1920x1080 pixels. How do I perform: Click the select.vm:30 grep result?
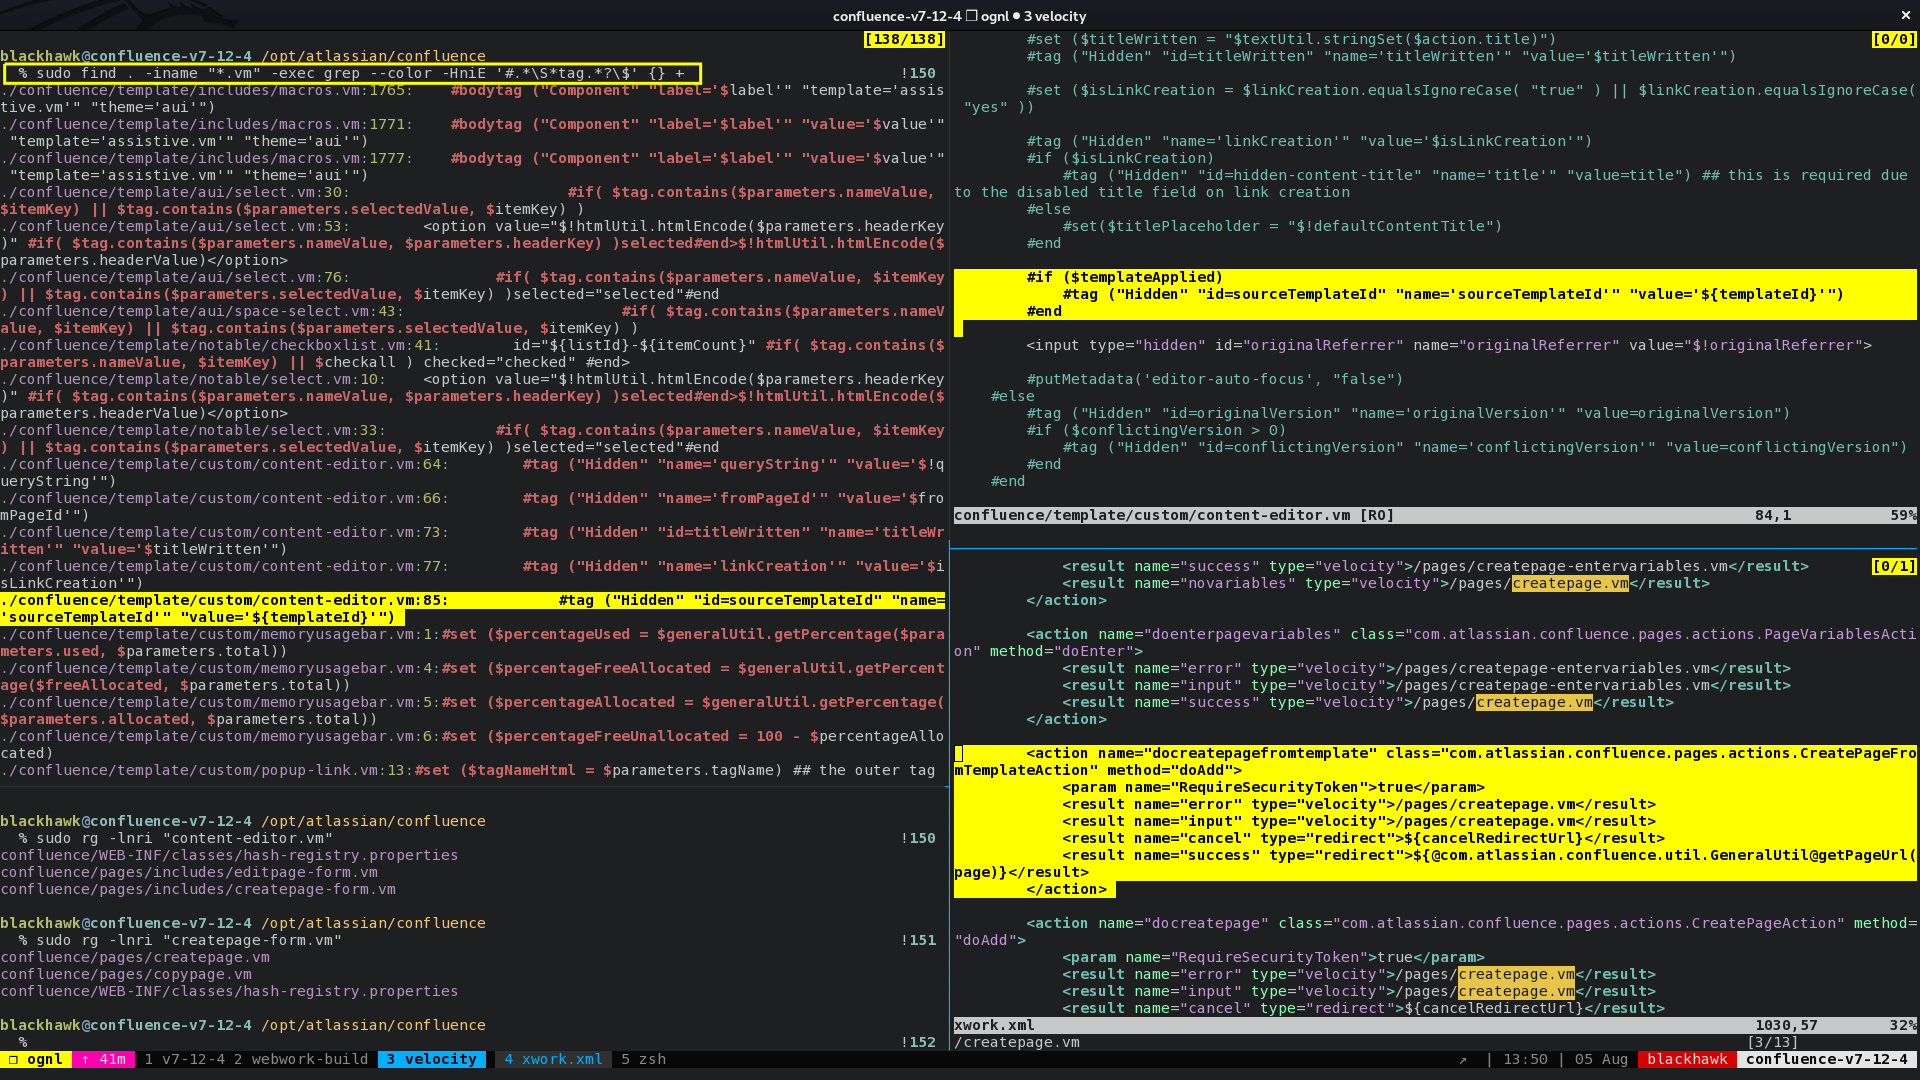click(x=472, y=200)
